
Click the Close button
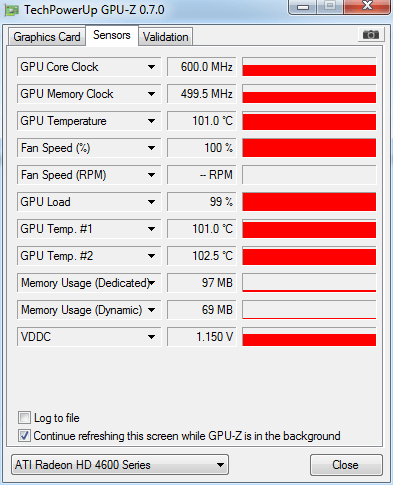tap(346, 465)
